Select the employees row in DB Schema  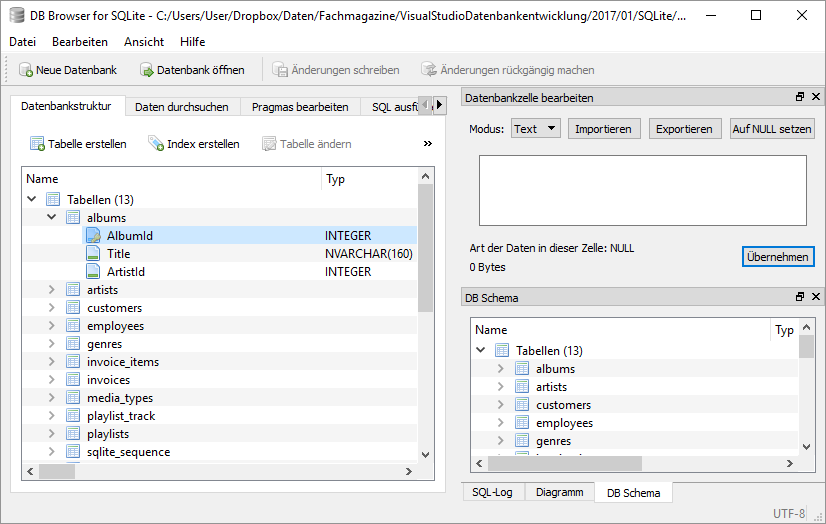(x=635, y=423)
